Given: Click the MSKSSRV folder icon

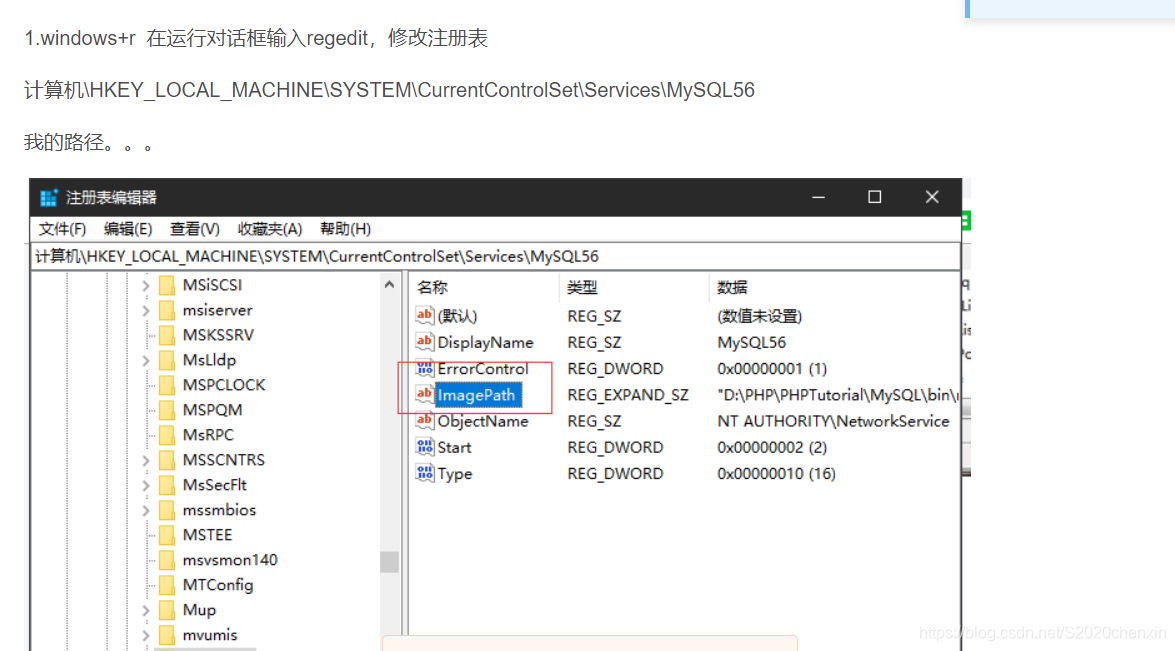Looking at the screenshot, I should [167, 335].
